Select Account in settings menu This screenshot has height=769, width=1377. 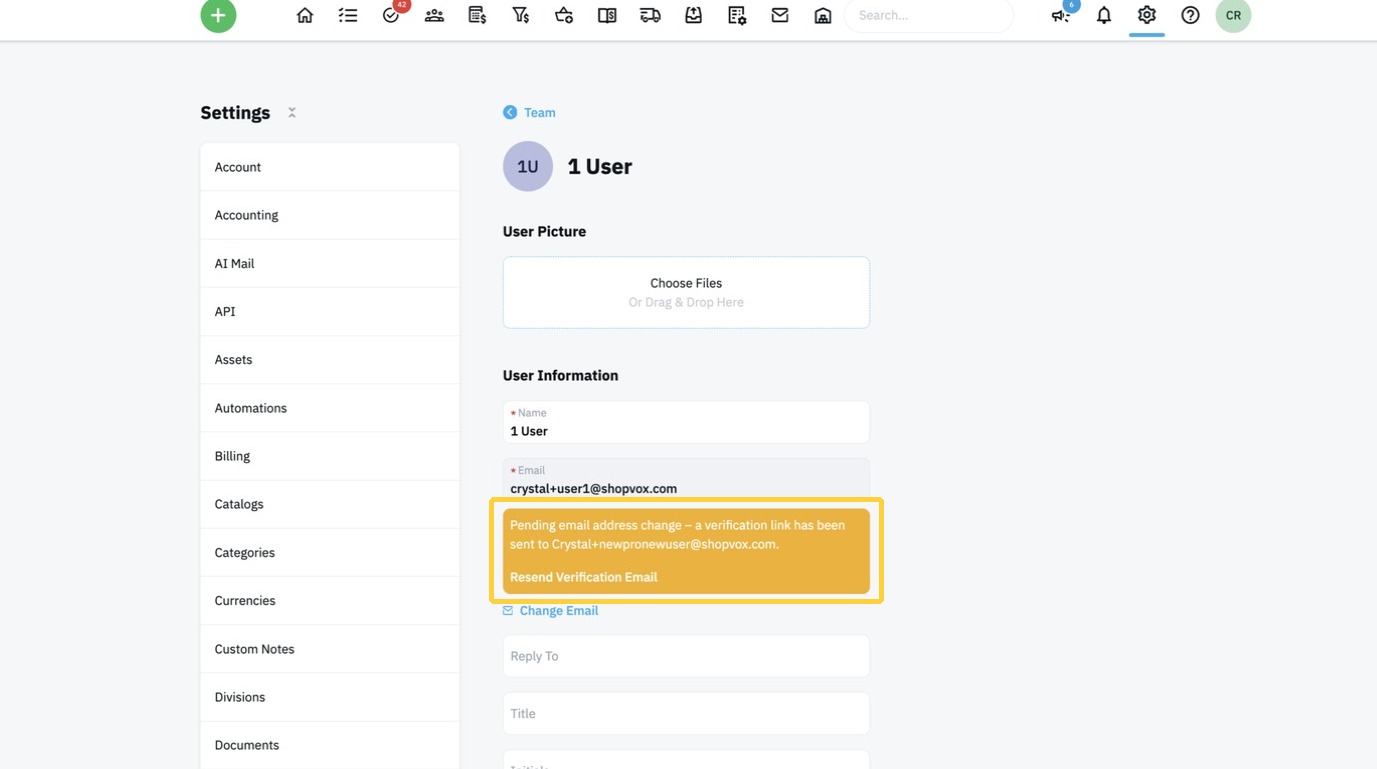[x=330, y=167]
